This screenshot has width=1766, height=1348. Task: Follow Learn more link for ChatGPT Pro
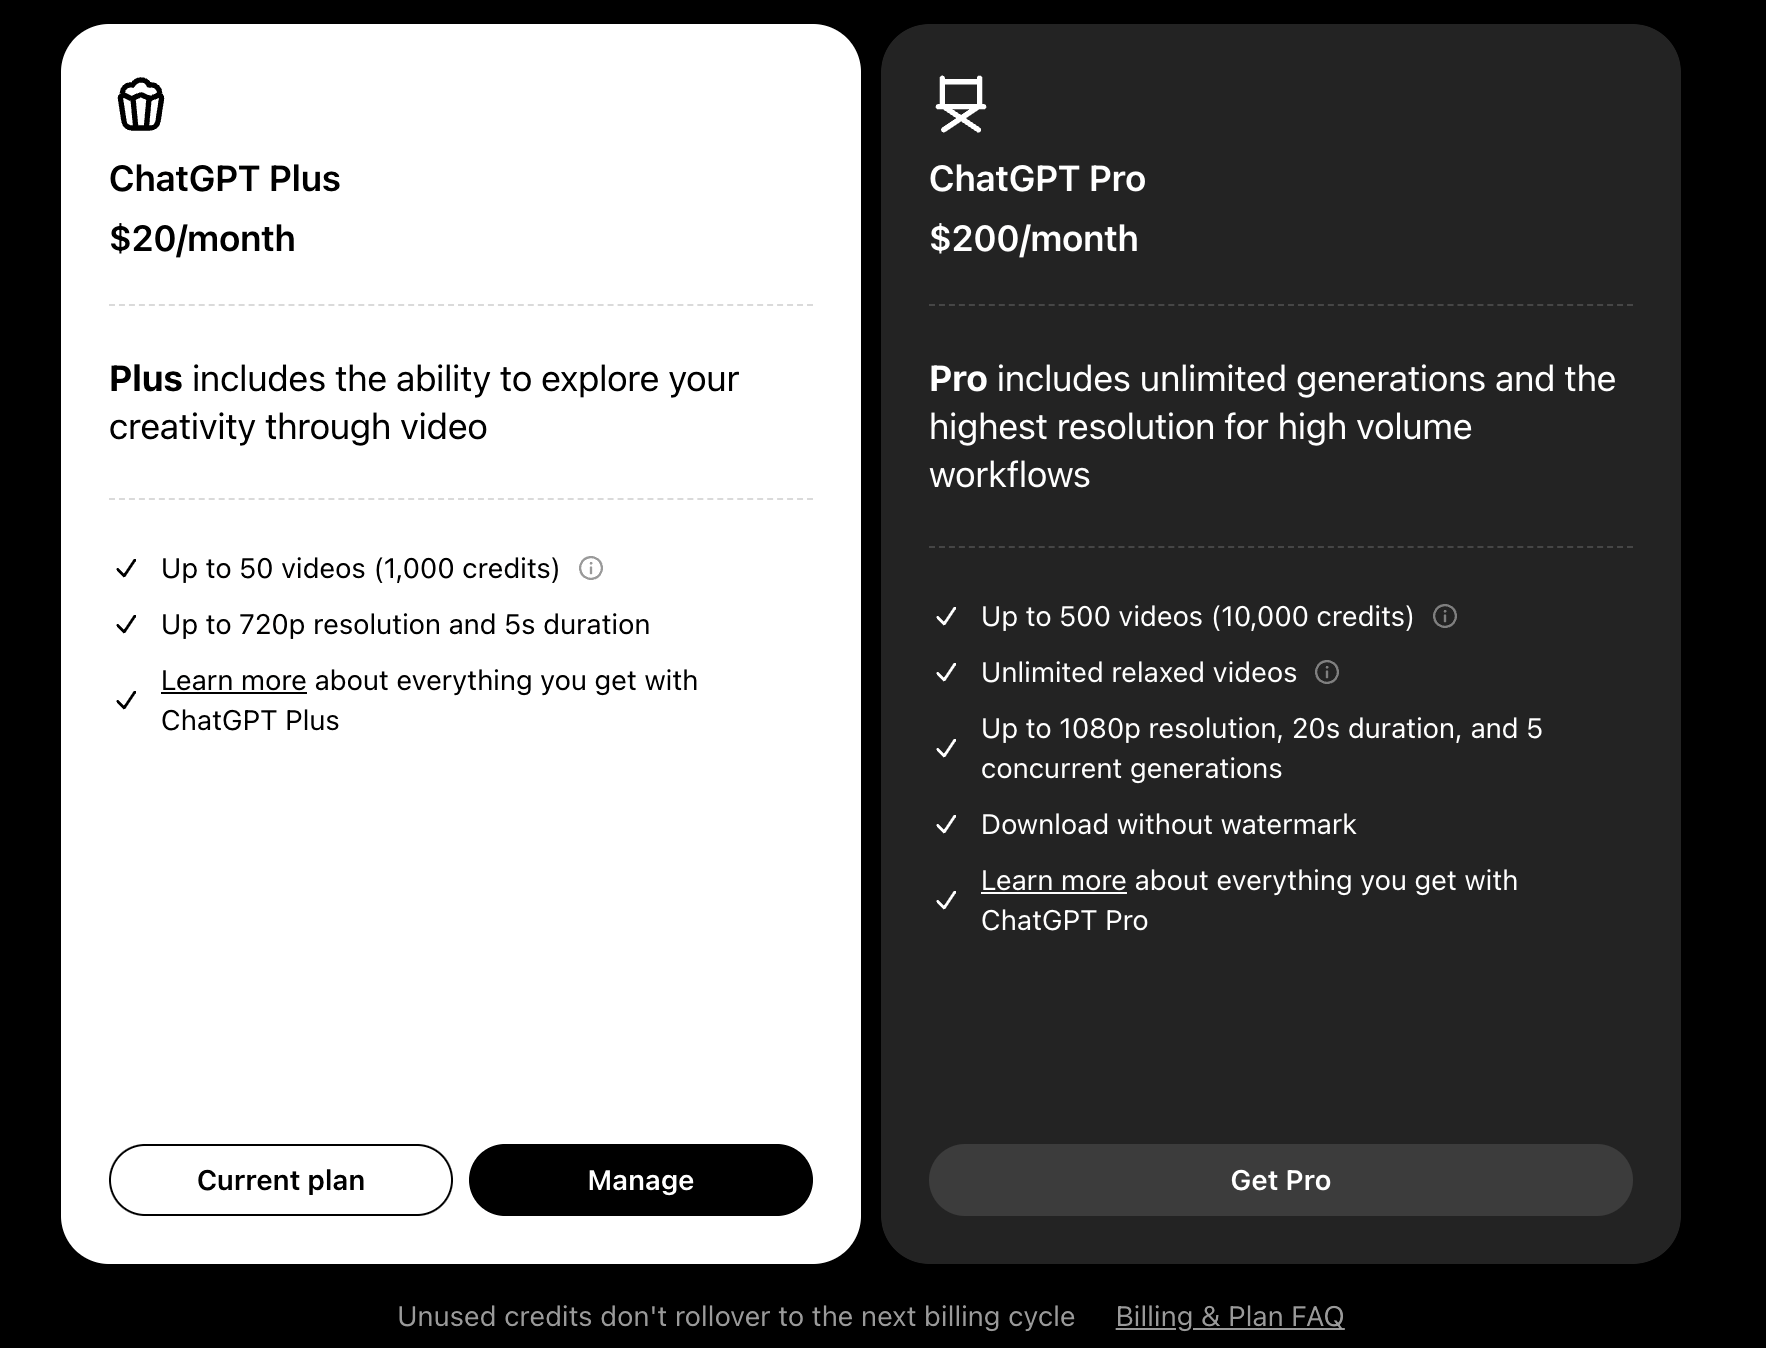[1054, 881]
